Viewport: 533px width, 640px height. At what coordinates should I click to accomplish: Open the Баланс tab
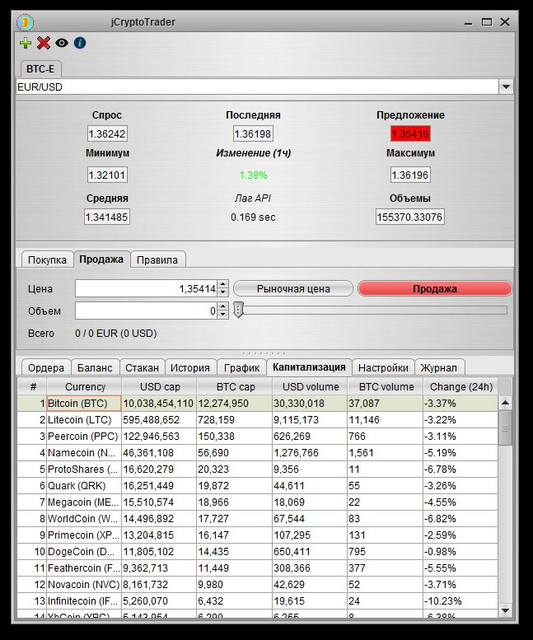[95, 367]
